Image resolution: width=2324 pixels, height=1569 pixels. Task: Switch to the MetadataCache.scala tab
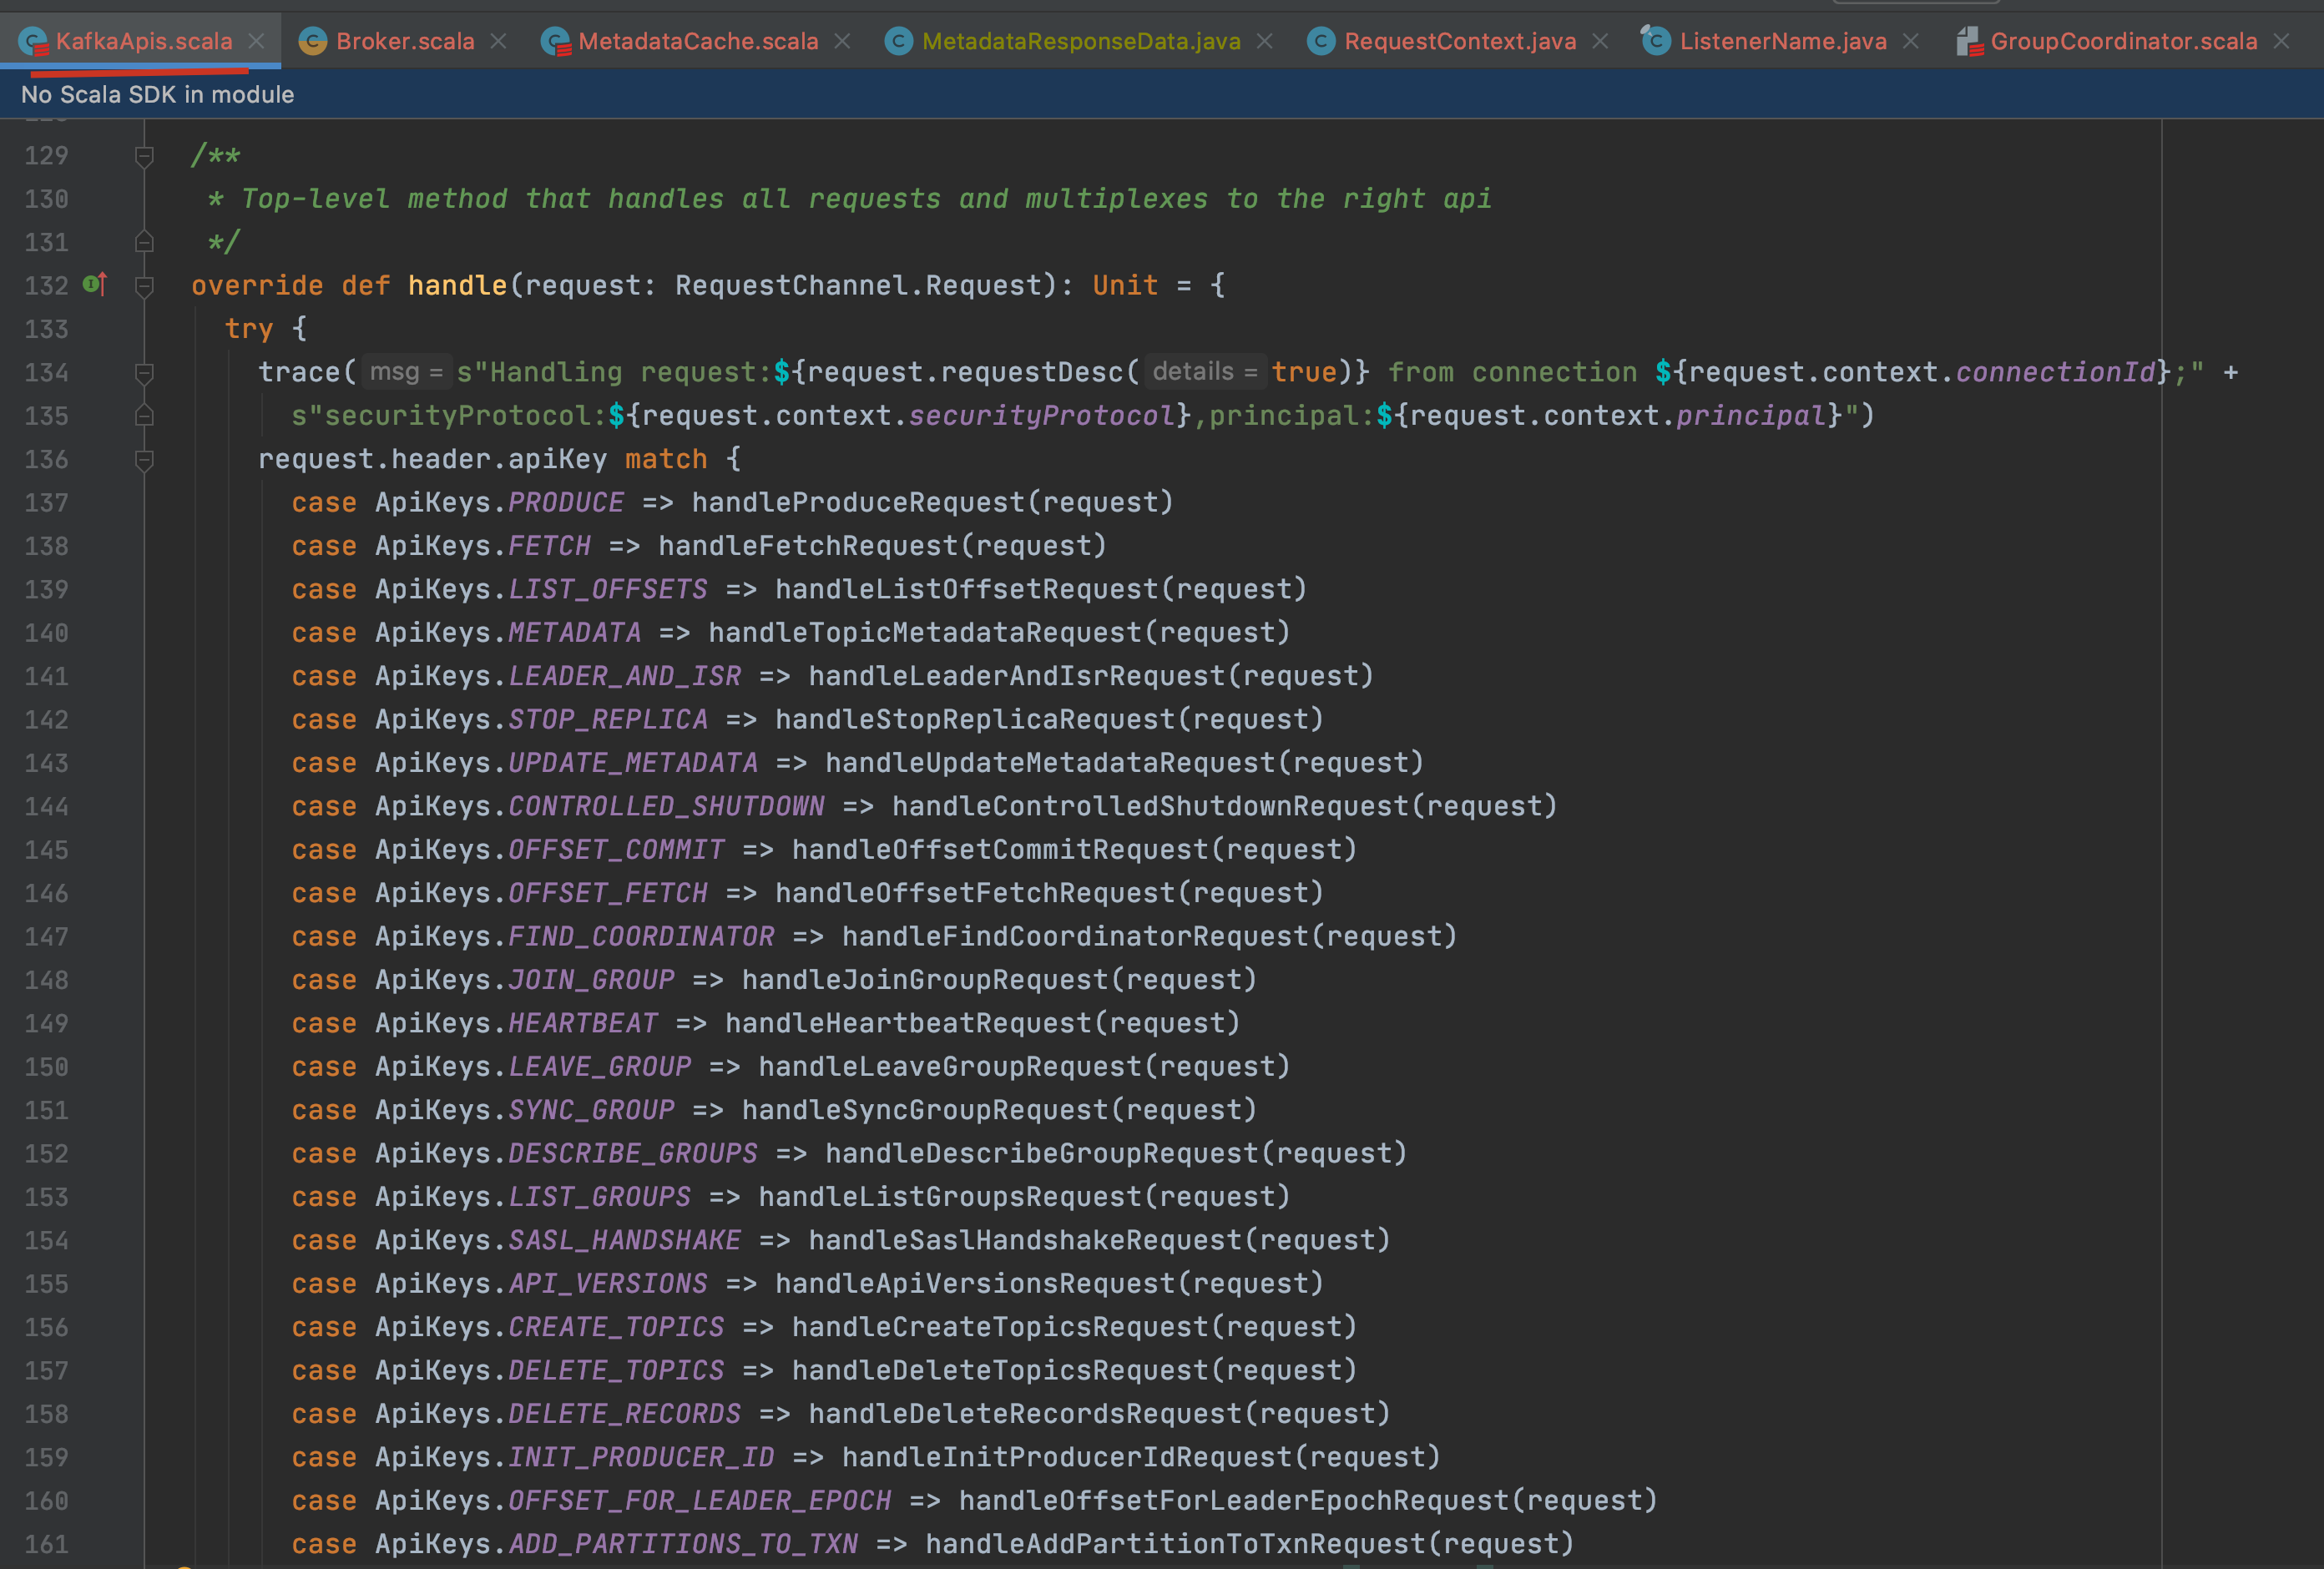pos(697,41)
